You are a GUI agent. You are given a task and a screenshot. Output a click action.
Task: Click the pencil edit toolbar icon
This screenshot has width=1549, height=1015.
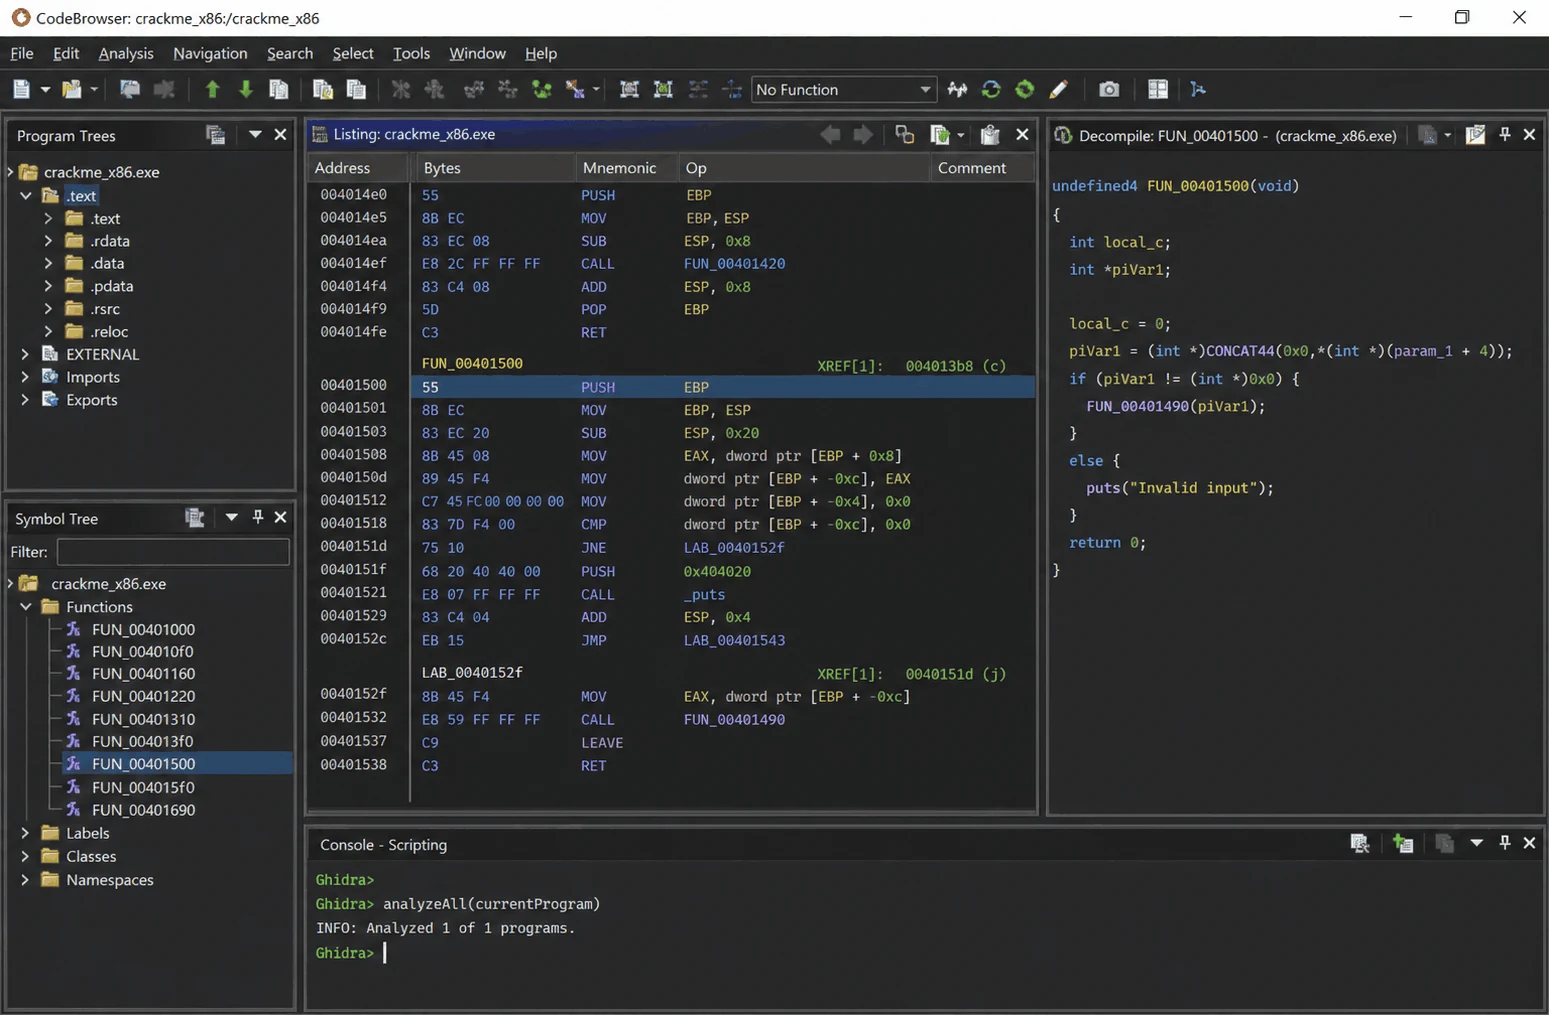click(1058, 89)
